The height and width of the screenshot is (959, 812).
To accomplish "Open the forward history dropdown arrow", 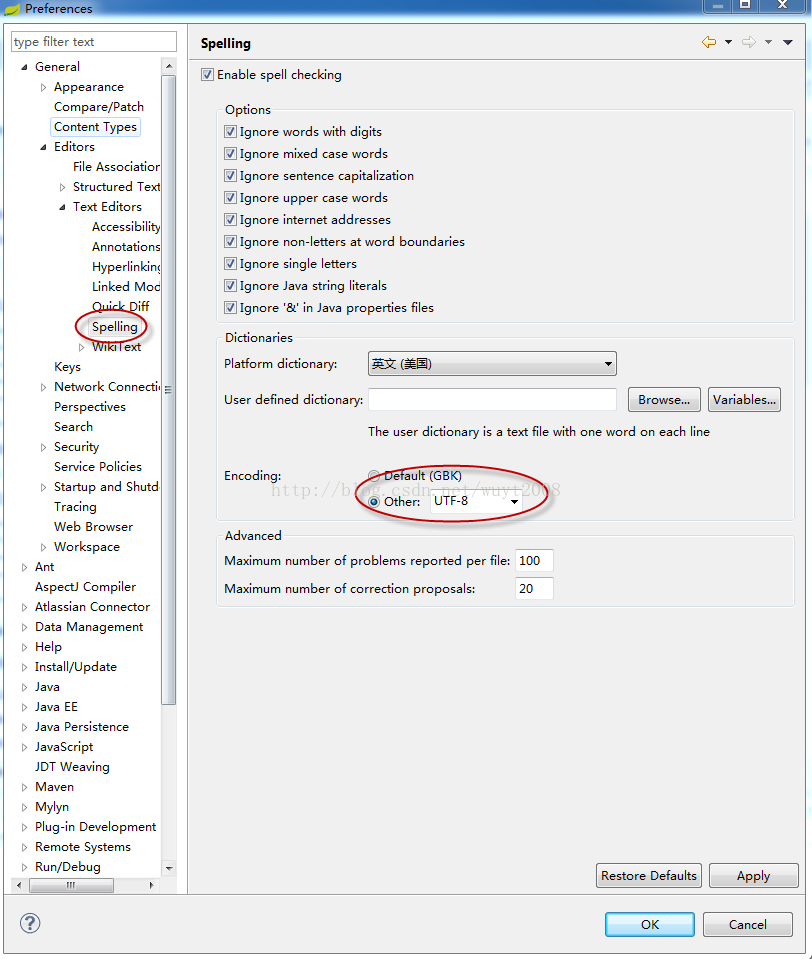I will 769,42.
